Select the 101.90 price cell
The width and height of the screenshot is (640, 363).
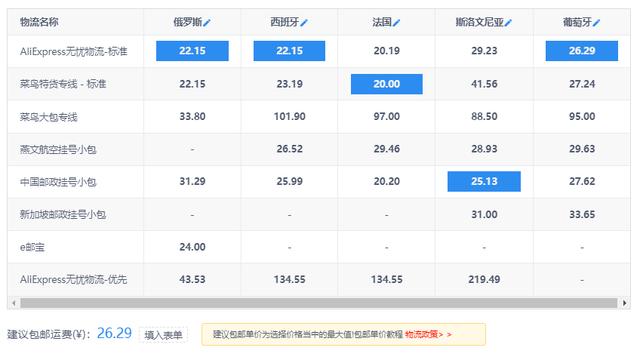click(289, 116)
